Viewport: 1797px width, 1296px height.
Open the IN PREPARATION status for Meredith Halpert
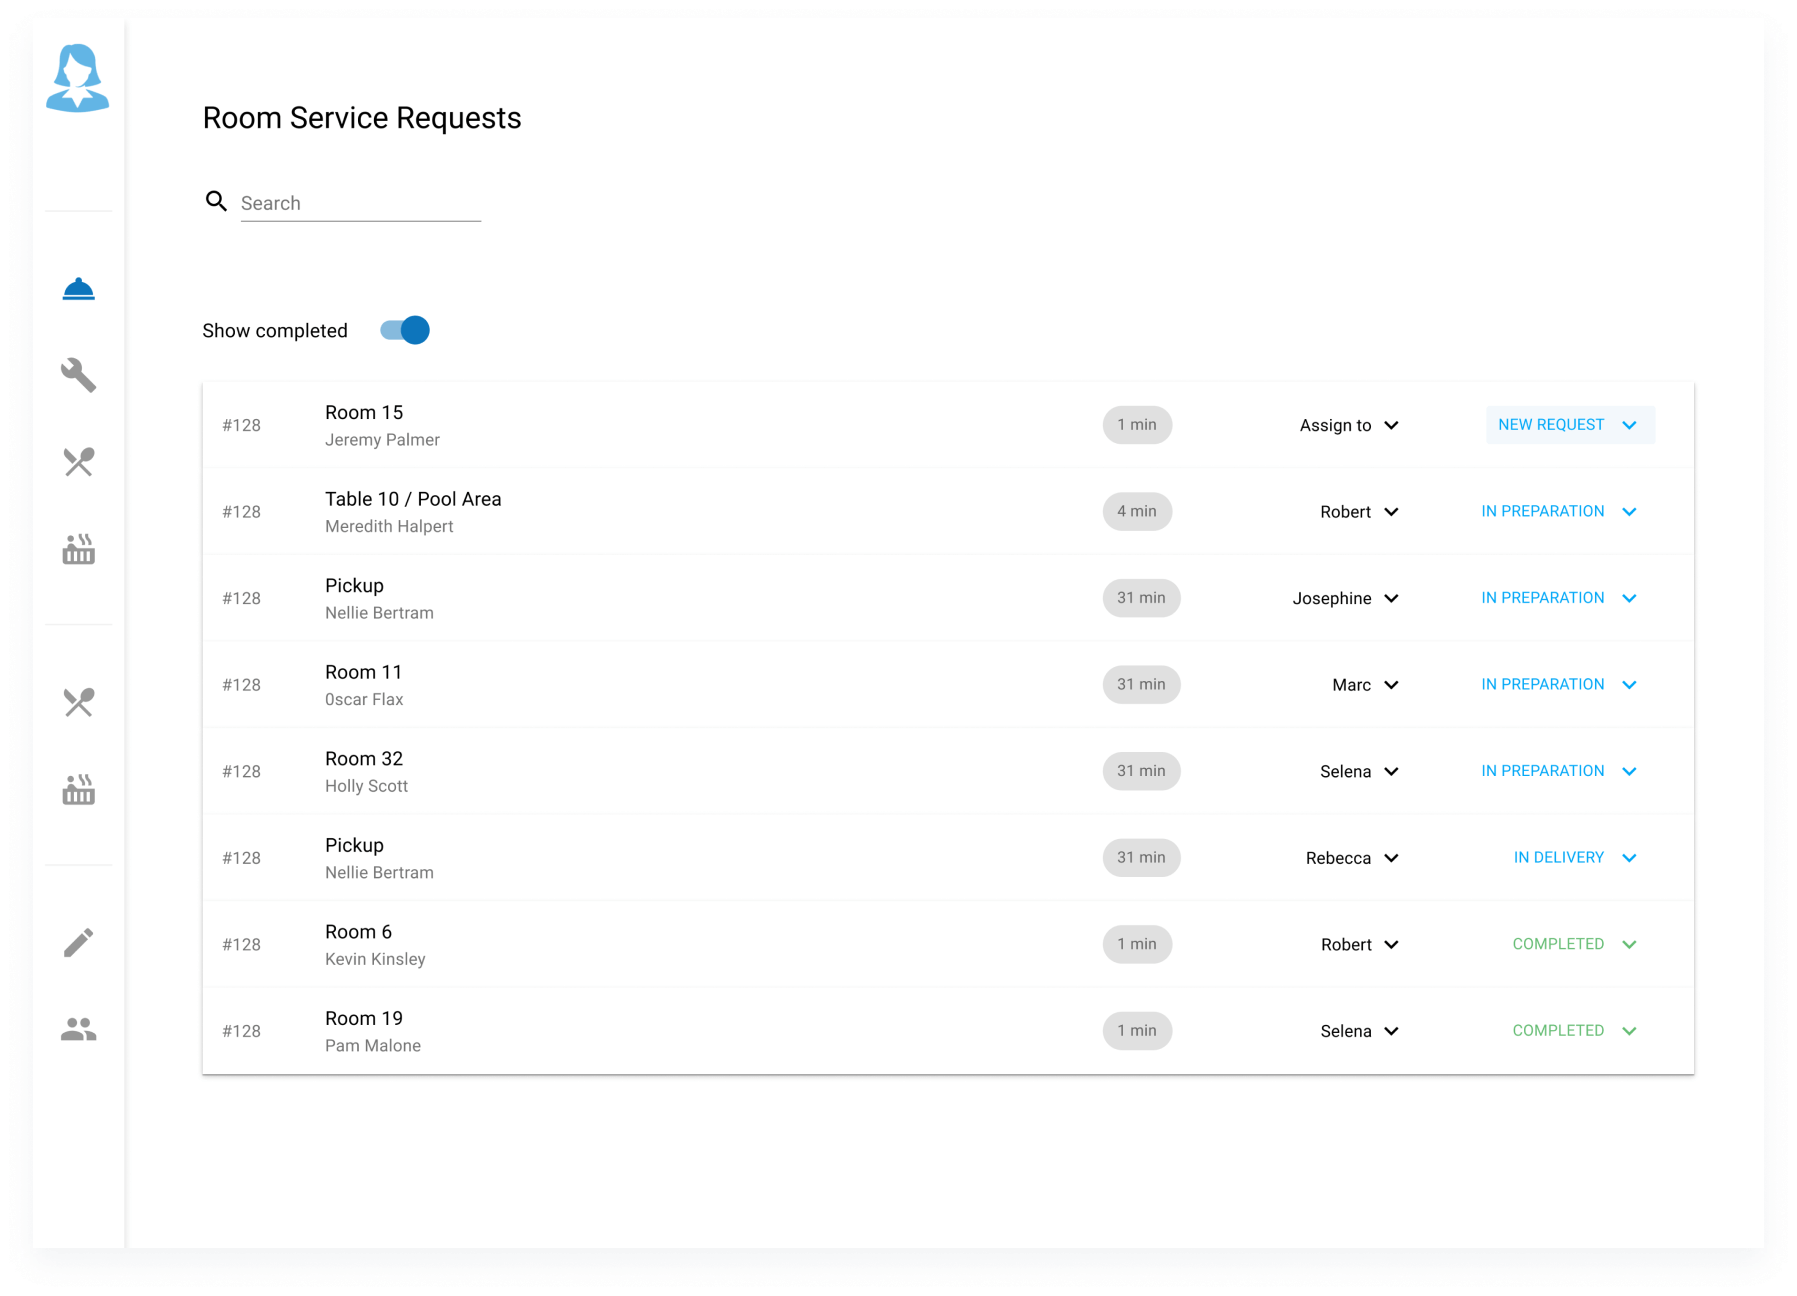pos(1559,511)
